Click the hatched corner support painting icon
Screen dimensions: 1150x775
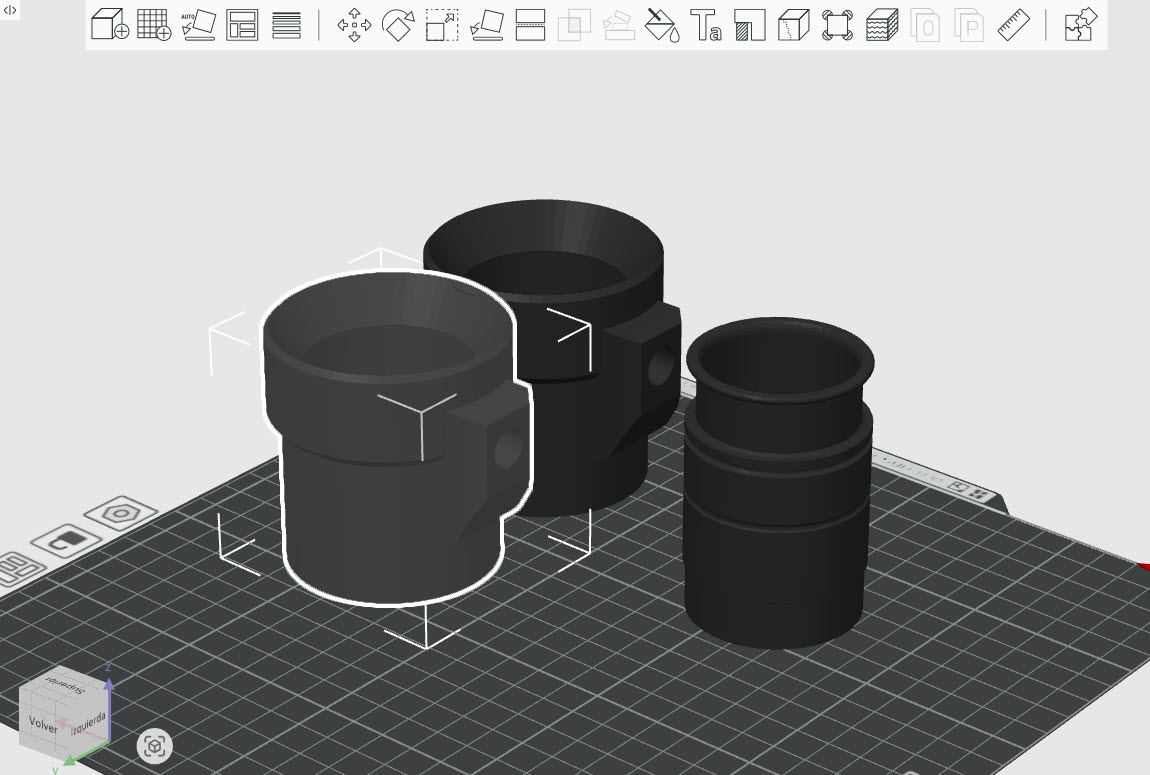[750, 25]
